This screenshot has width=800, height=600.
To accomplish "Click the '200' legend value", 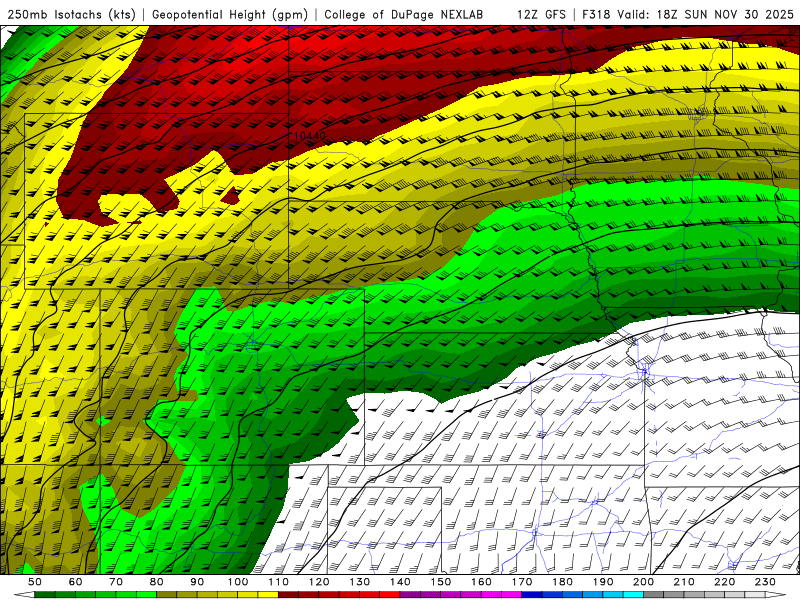I will [644, 582].
